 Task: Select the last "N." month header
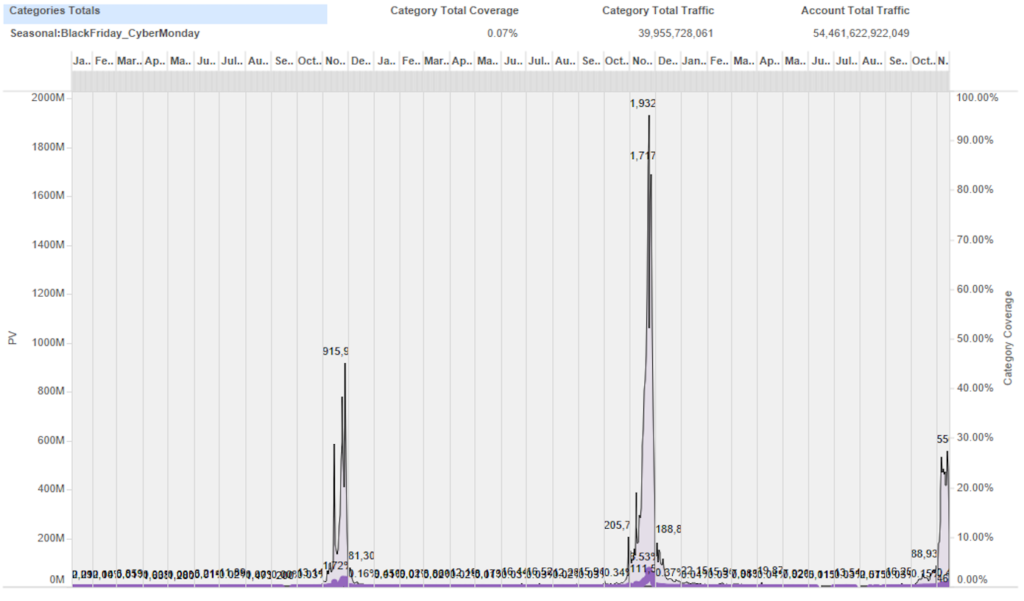pyautogui.click(x=941, y=62)
